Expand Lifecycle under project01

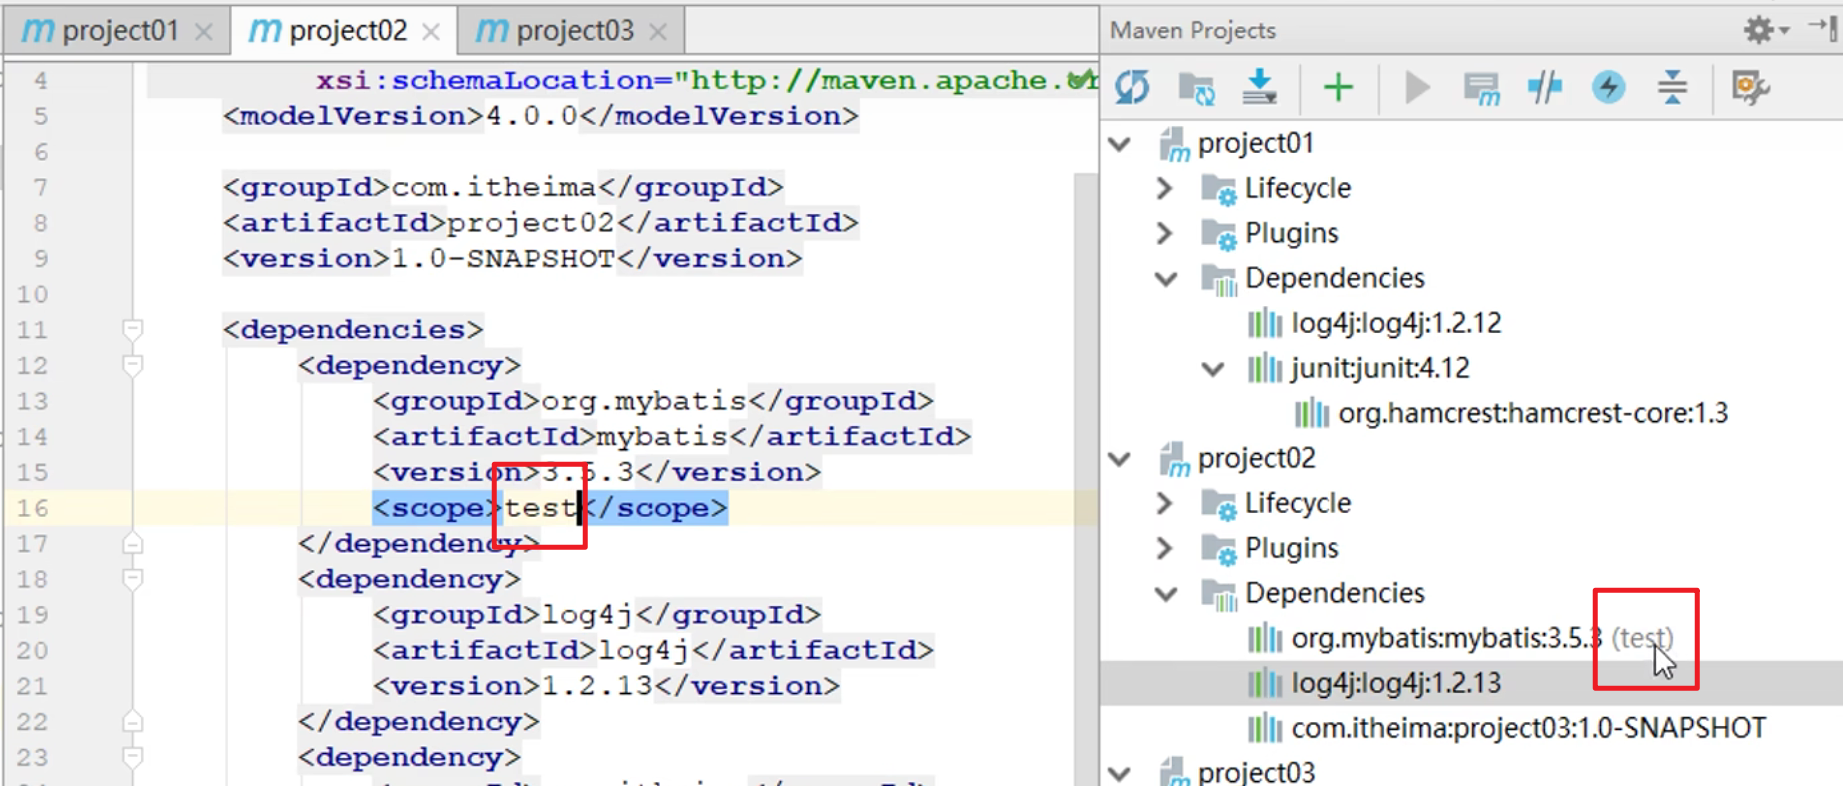point(1164,188)
